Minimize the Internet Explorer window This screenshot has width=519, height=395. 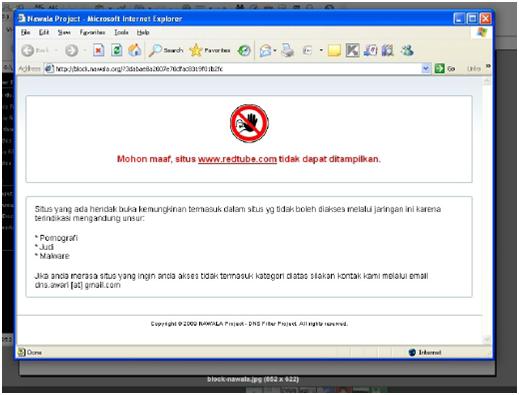point(459,18)
